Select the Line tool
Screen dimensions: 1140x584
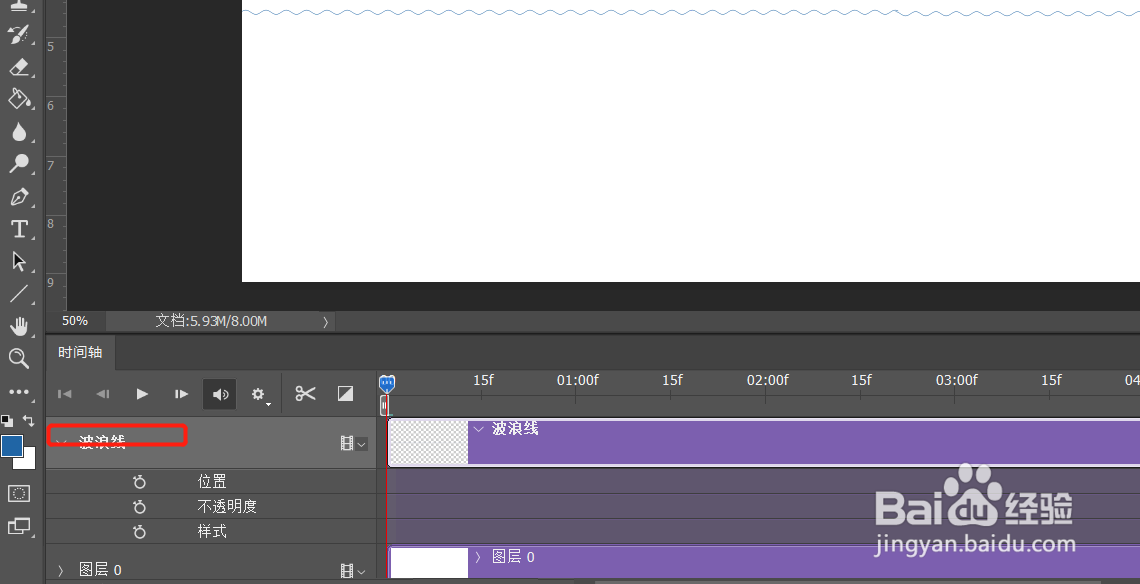click(19, 294)
